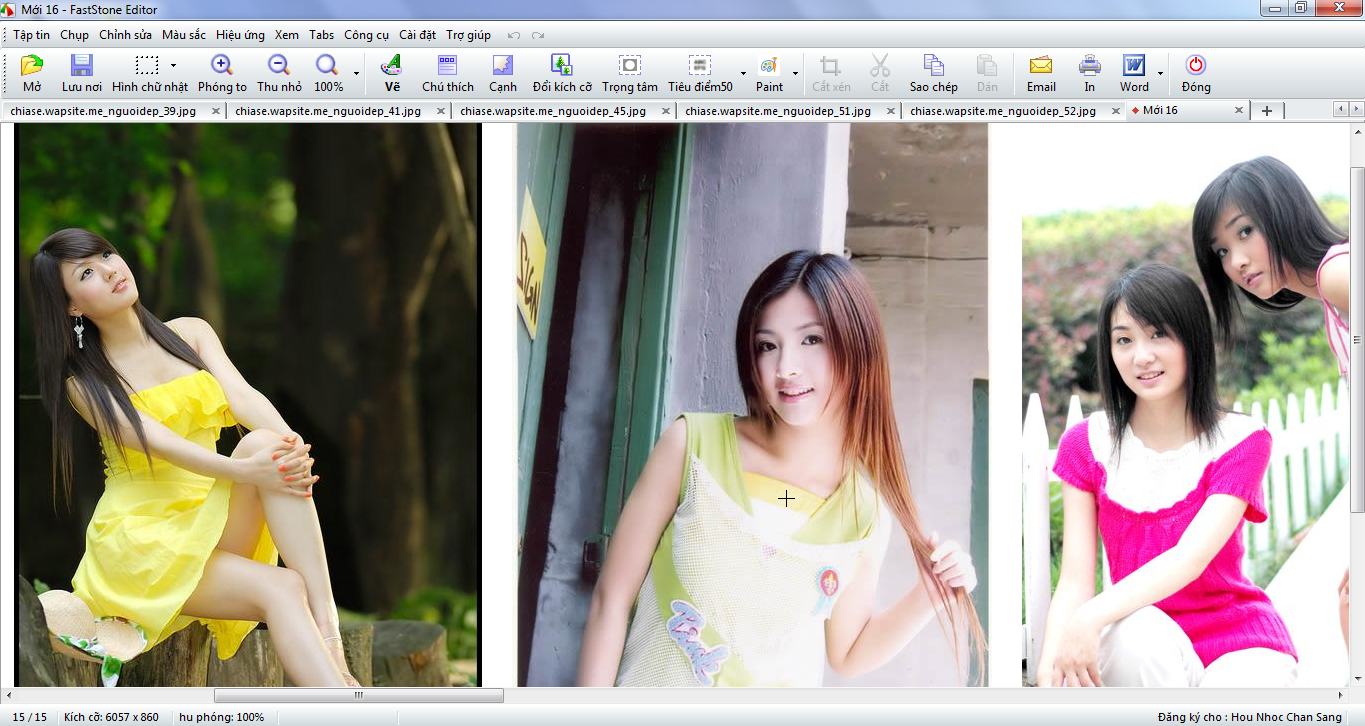Open dropdown arrow beside Word
The height and width of the screenshot is (726, 1365).
(1161, 74)
